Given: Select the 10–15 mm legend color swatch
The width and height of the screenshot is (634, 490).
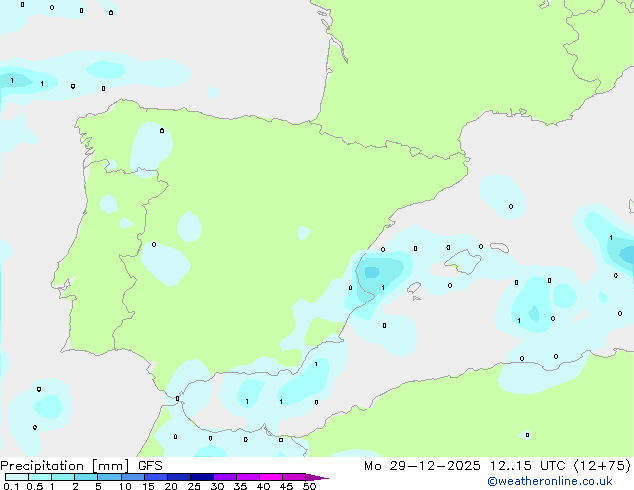Looking at the screenshot, I should tap(133, 477).
